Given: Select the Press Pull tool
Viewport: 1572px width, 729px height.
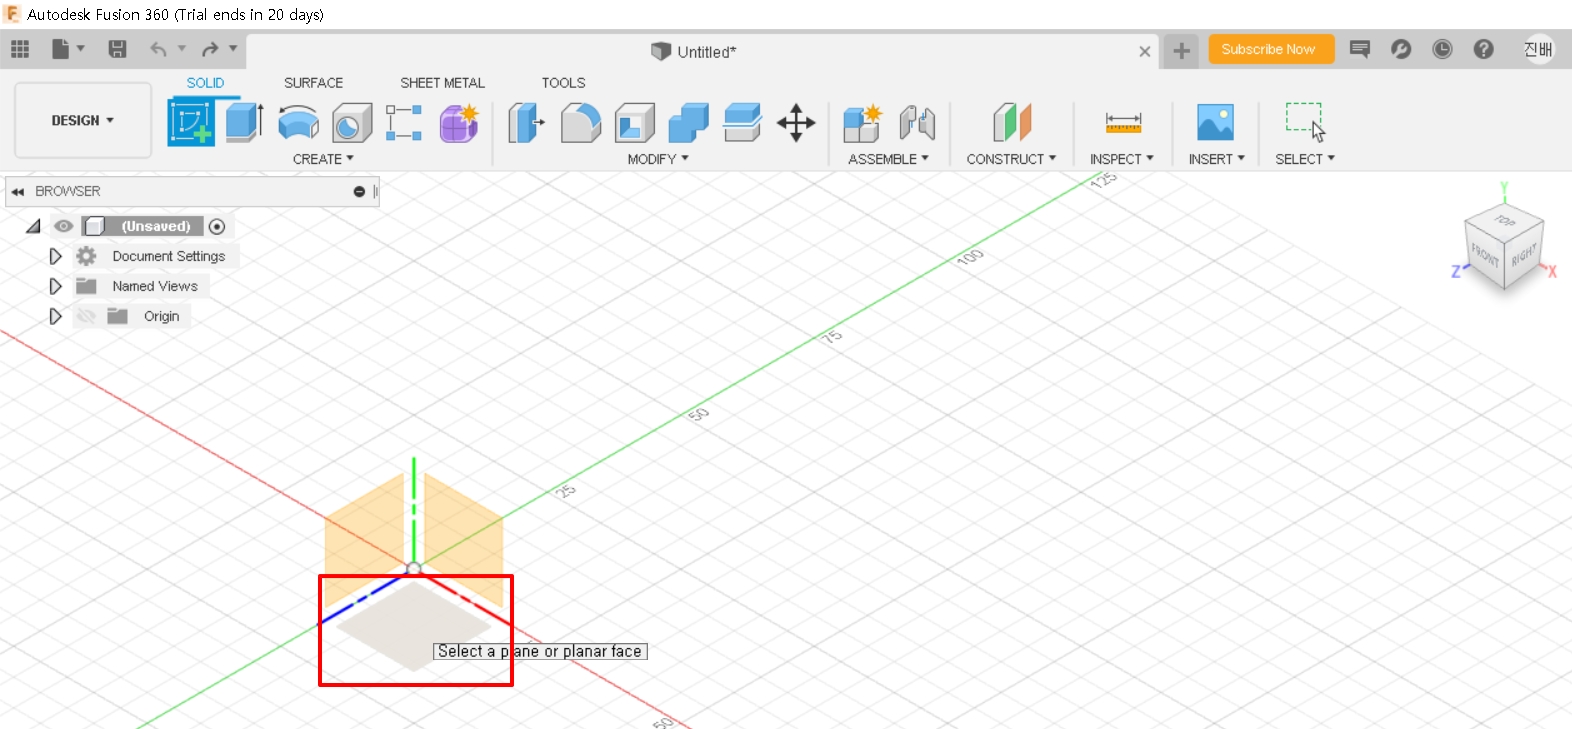Looking at the screenshot, I should [x=526, y=123].
